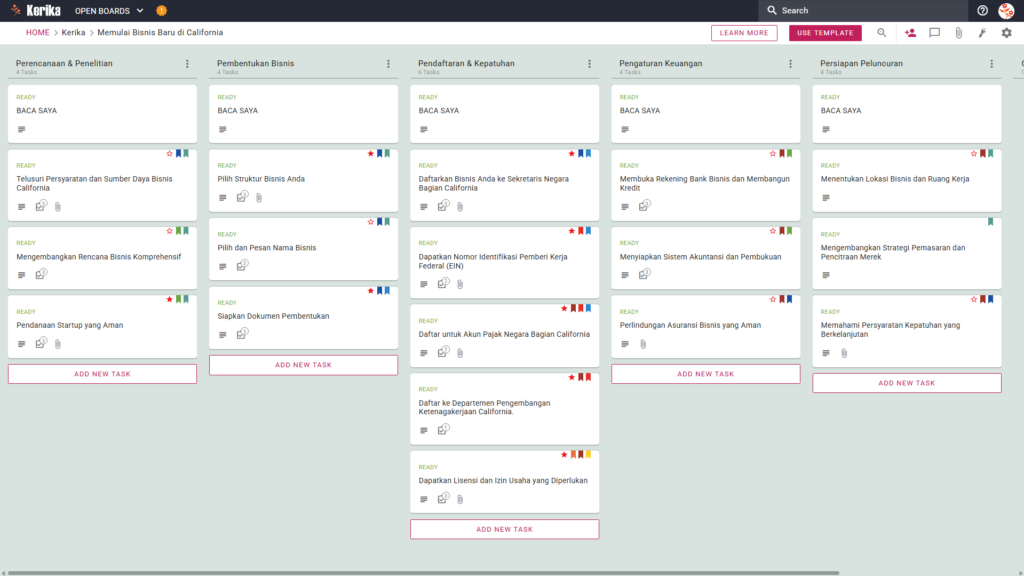1024x576 pixels.
Task: Add new task in Pengaturan Keuangan
Action: pyautogui.click(x=706, y=374)
